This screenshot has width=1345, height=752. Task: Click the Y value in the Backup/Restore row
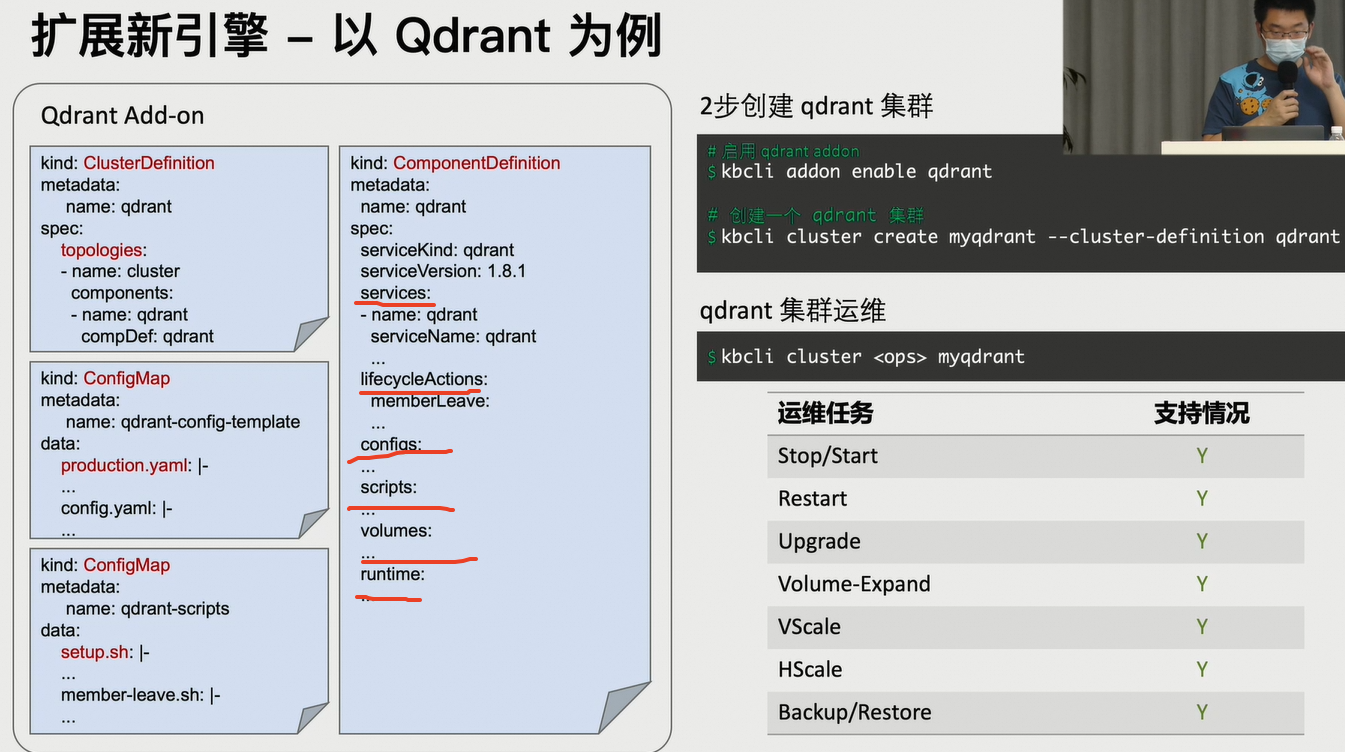click(x=1202, y=713)
